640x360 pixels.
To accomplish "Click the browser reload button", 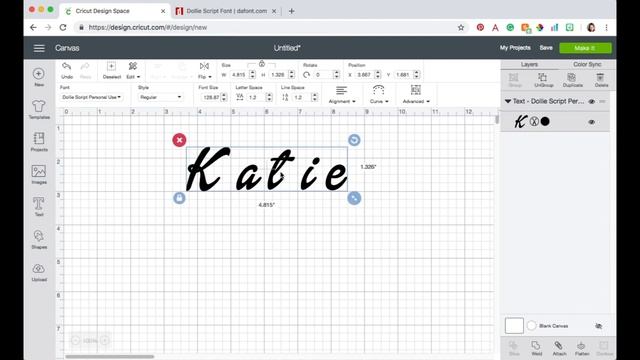I will (x=63, y=27).
